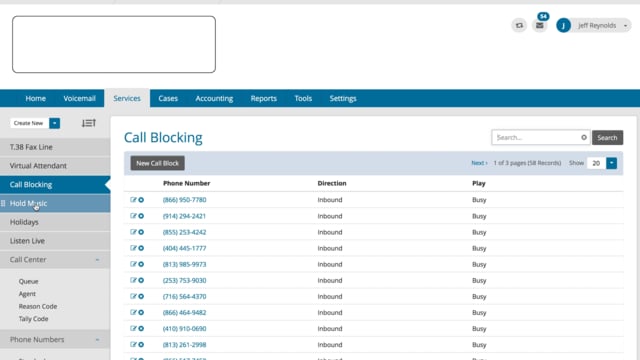640x360 pixels.
Task: Open phone number (410) 910-0690 link
Action: pyautogui.click(x=184, y=329)
